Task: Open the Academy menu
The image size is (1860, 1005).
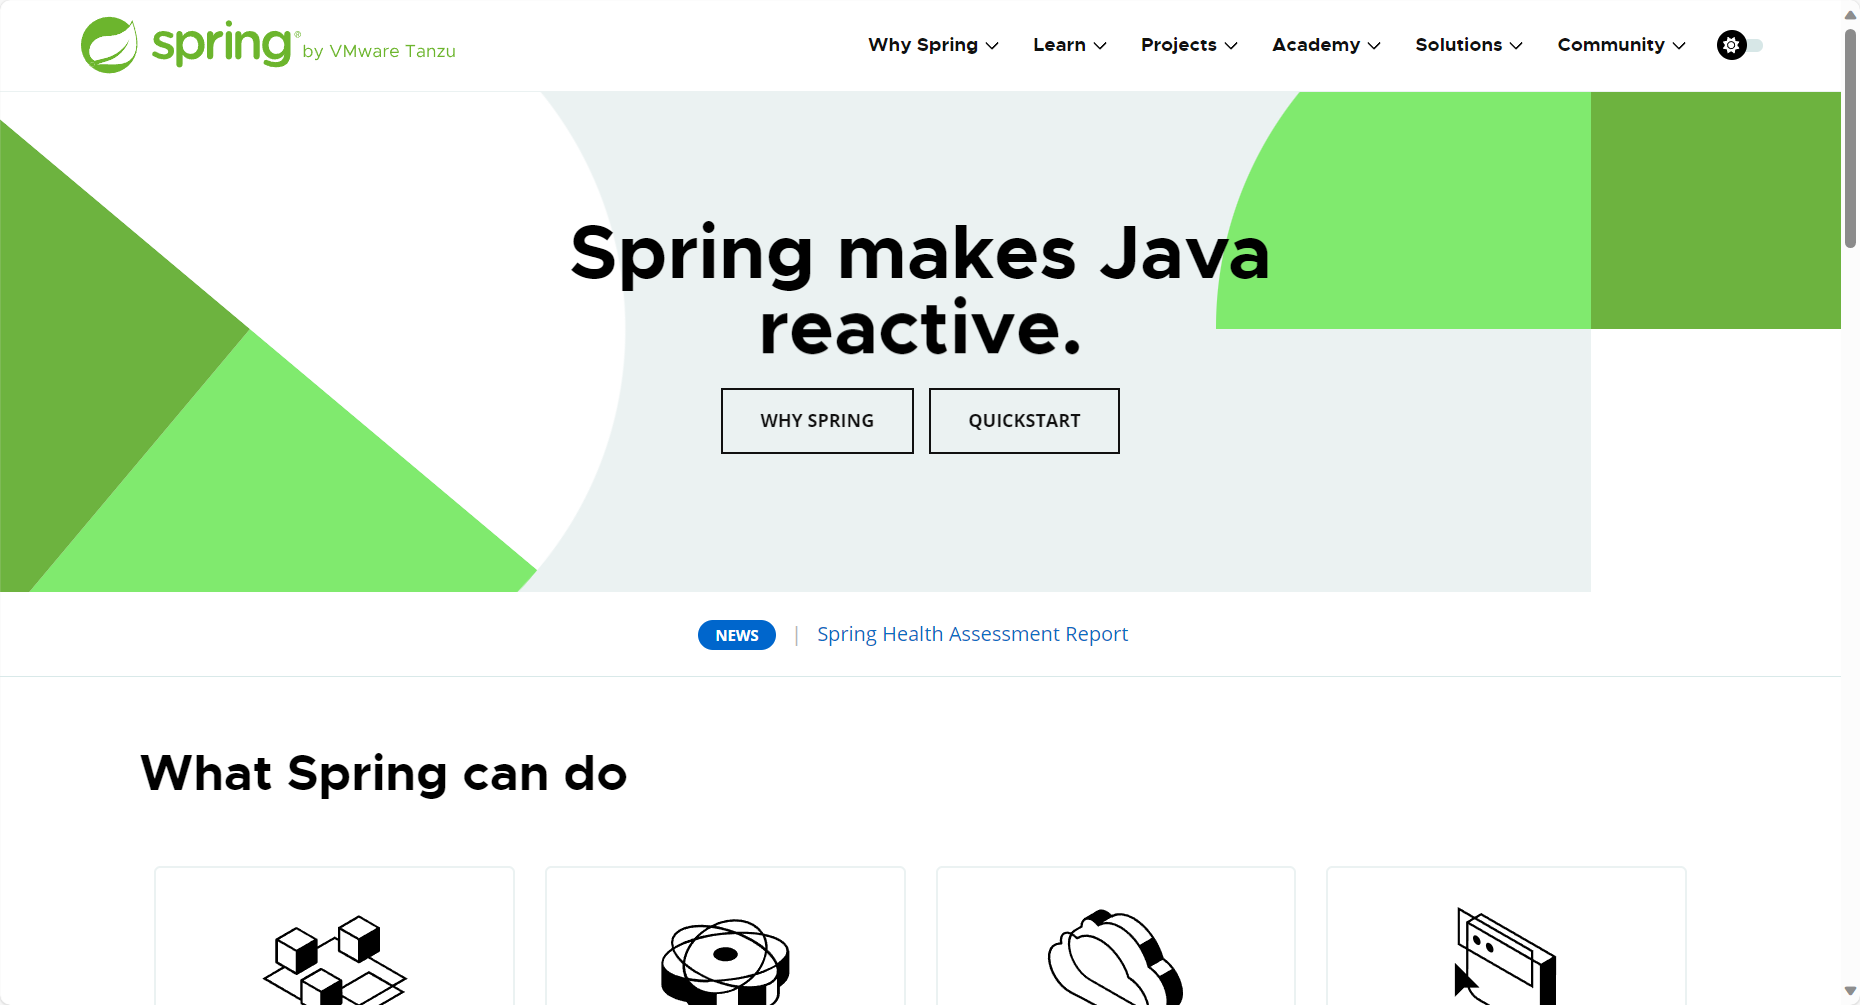Action: coord(1326,45)
